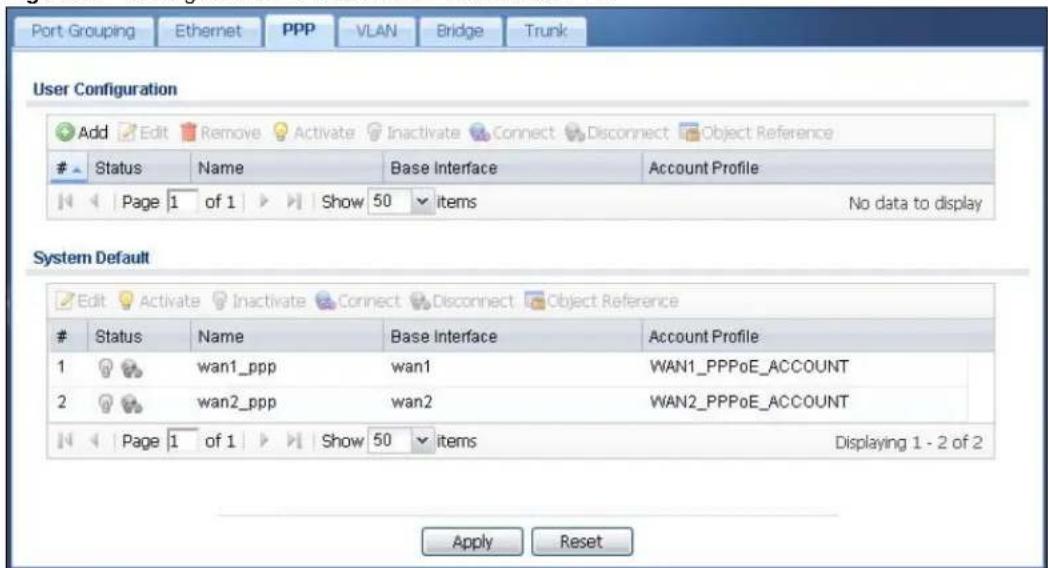Click Edit in User Configuration toolbar
Image resolution: width=1048 pixels, height=568 pixels.
[144, 132]
